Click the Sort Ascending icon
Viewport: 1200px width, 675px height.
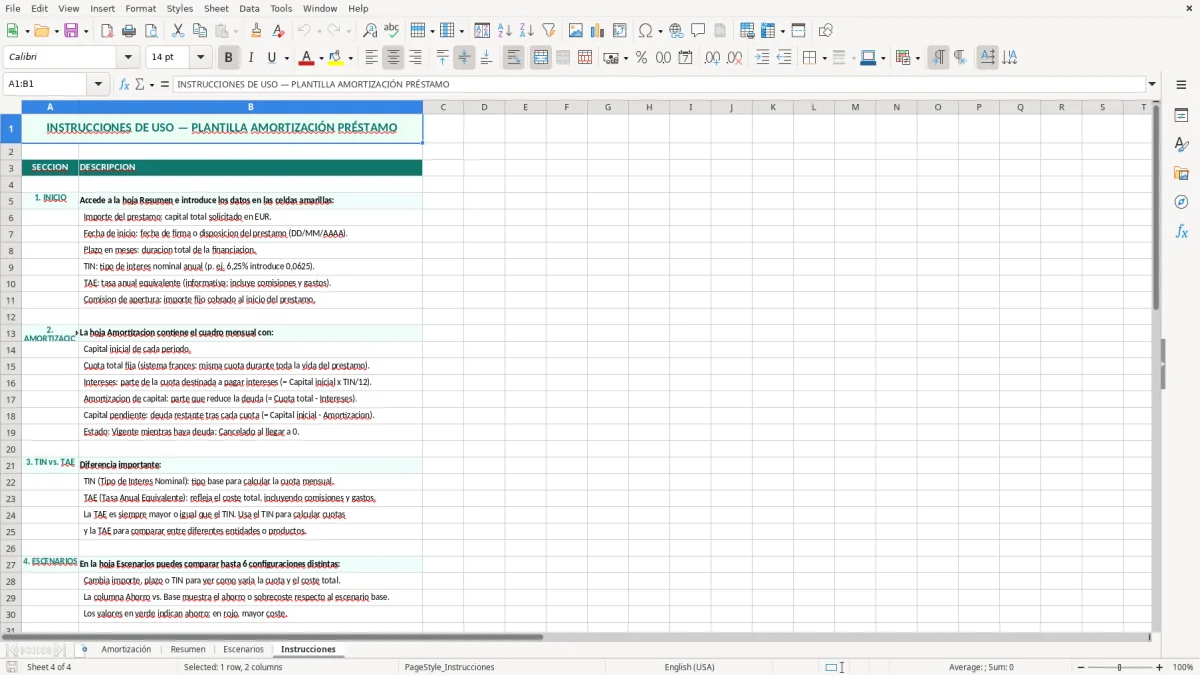505,31
